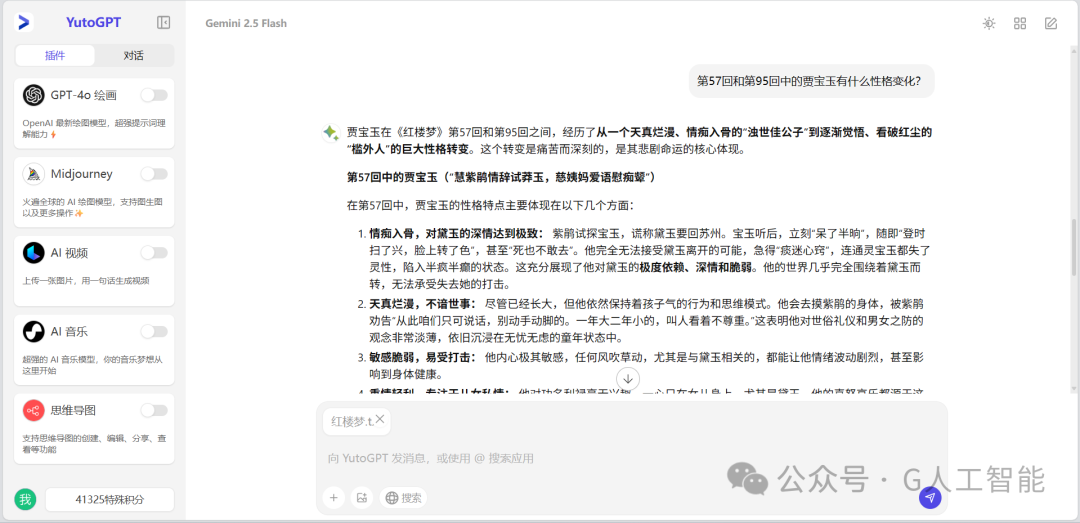This screenshot has height=523, width=1080.
Task: Click the green 我 user avatar
Action: point(25,500)
